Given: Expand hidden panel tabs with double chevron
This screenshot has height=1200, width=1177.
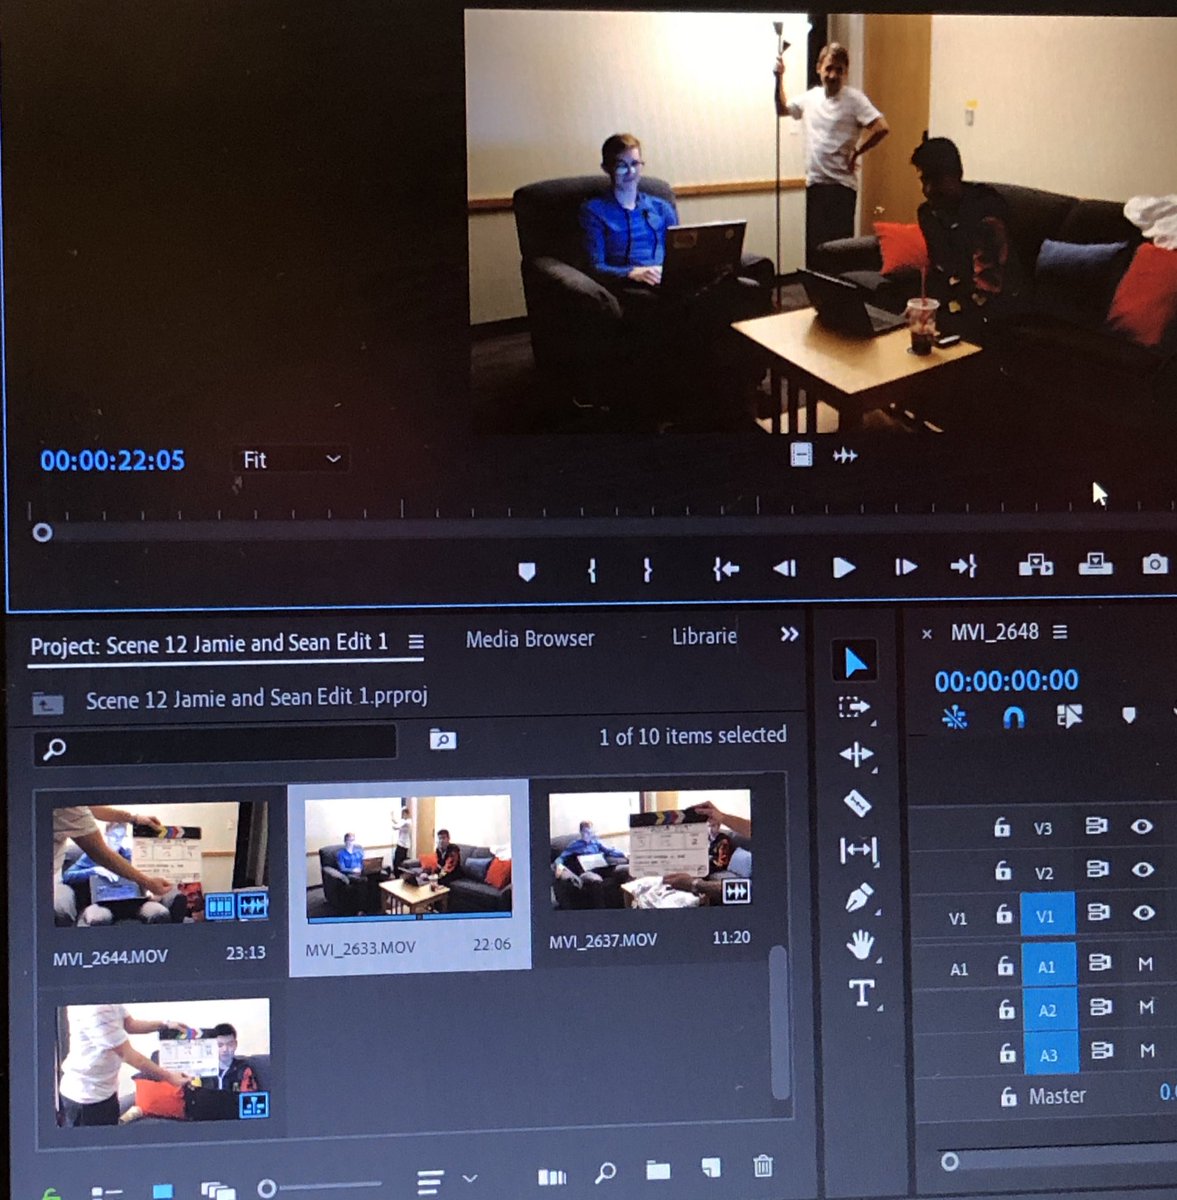Looking at the screenshot, I should point(789,634).
